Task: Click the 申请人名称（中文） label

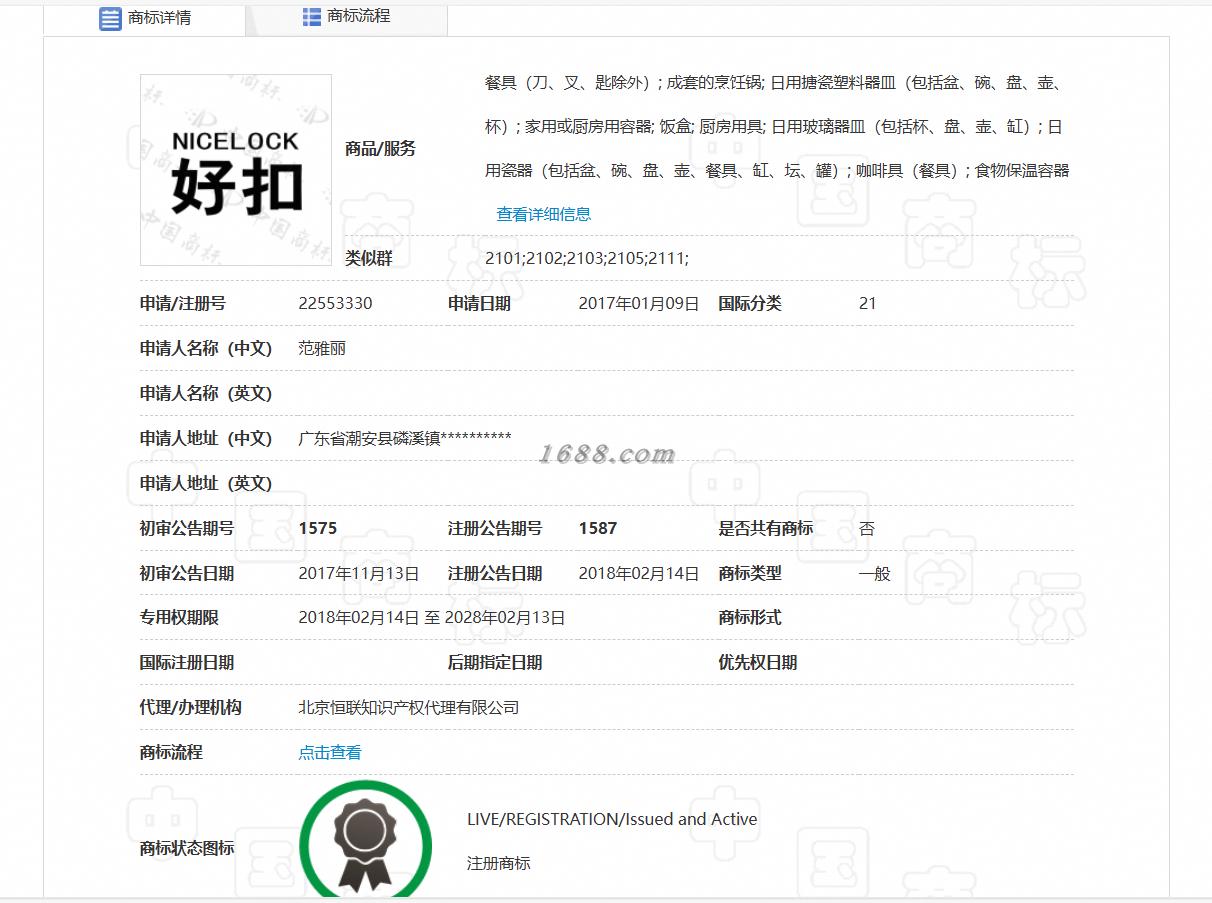Action: pyautogui.click(x=206, y=349)
